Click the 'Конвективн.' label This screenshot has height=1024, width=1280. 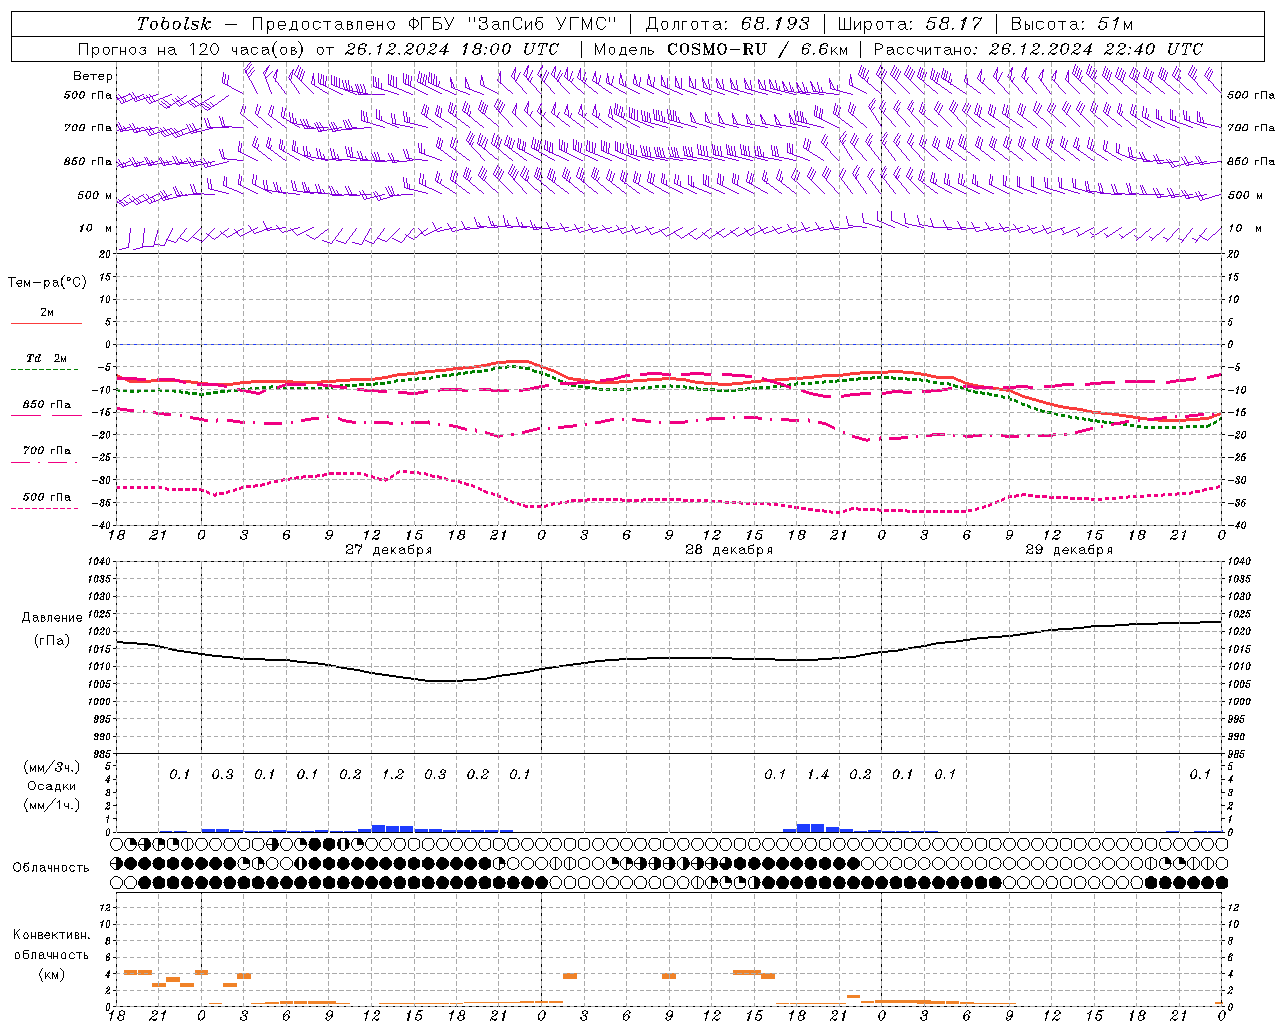coord(52,936)
